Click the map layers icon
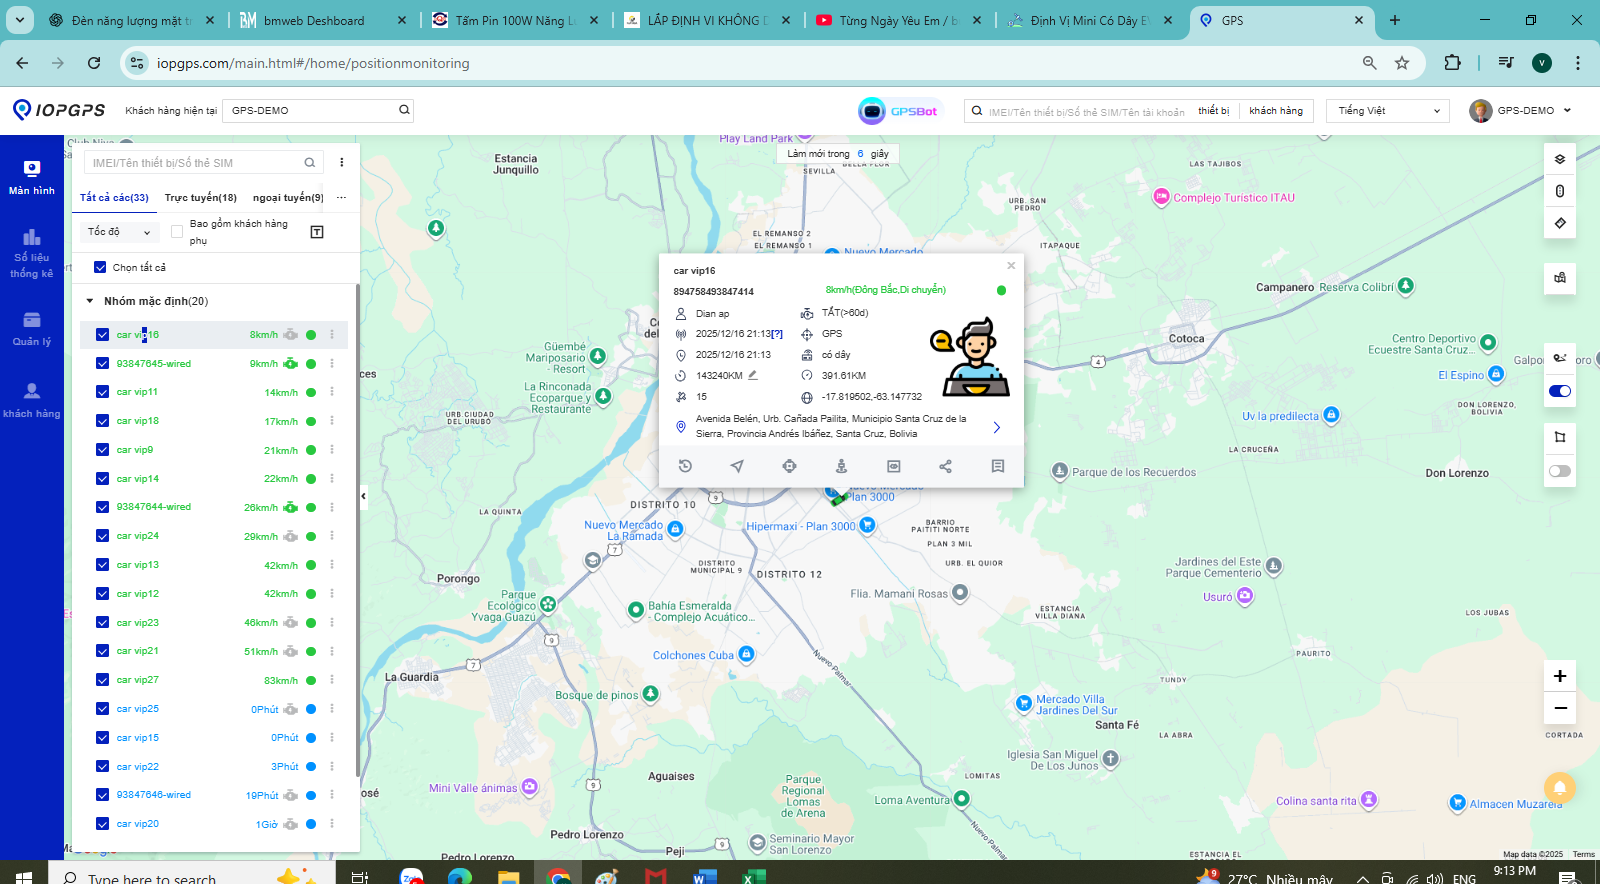The image size is (1600, 884). [1559, 159]
